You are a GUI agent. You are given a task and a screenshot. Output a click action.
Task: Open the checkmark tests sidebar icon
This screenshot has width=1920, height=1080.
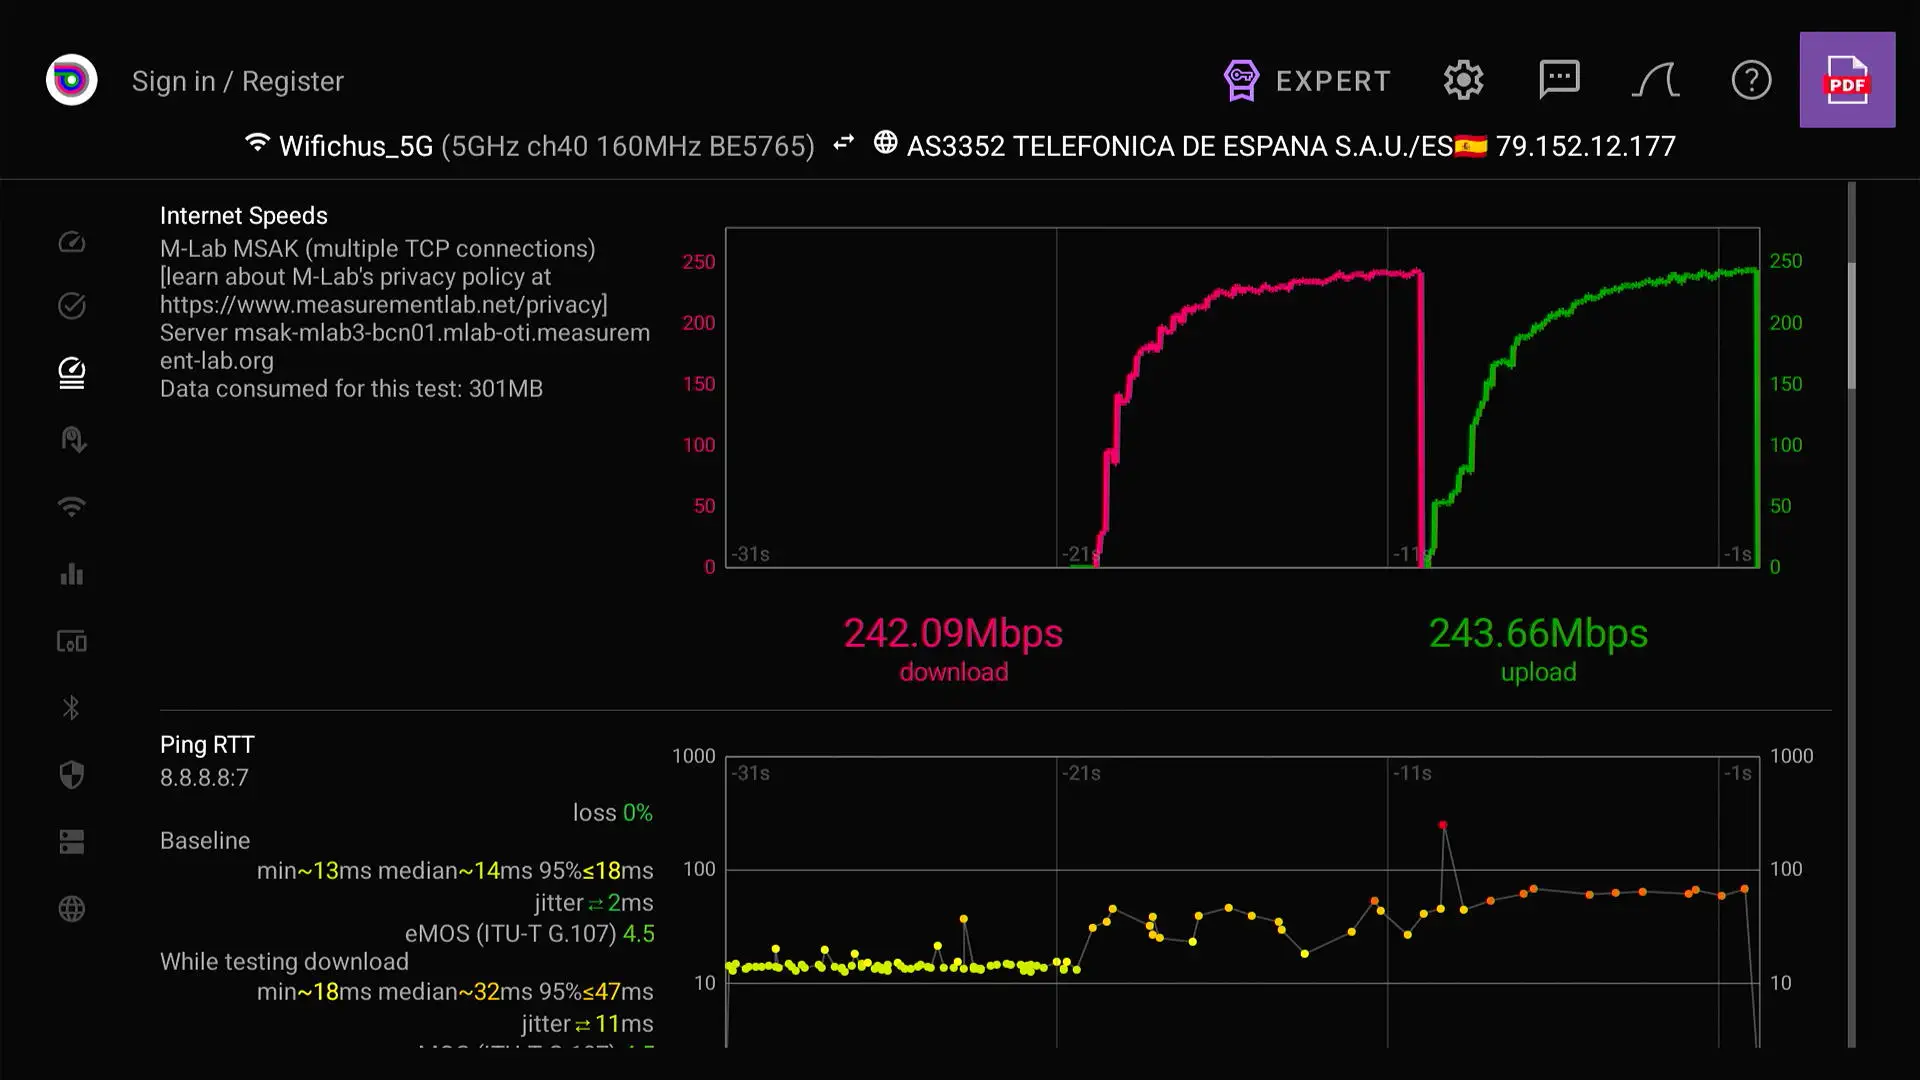[x=72, y=306]
